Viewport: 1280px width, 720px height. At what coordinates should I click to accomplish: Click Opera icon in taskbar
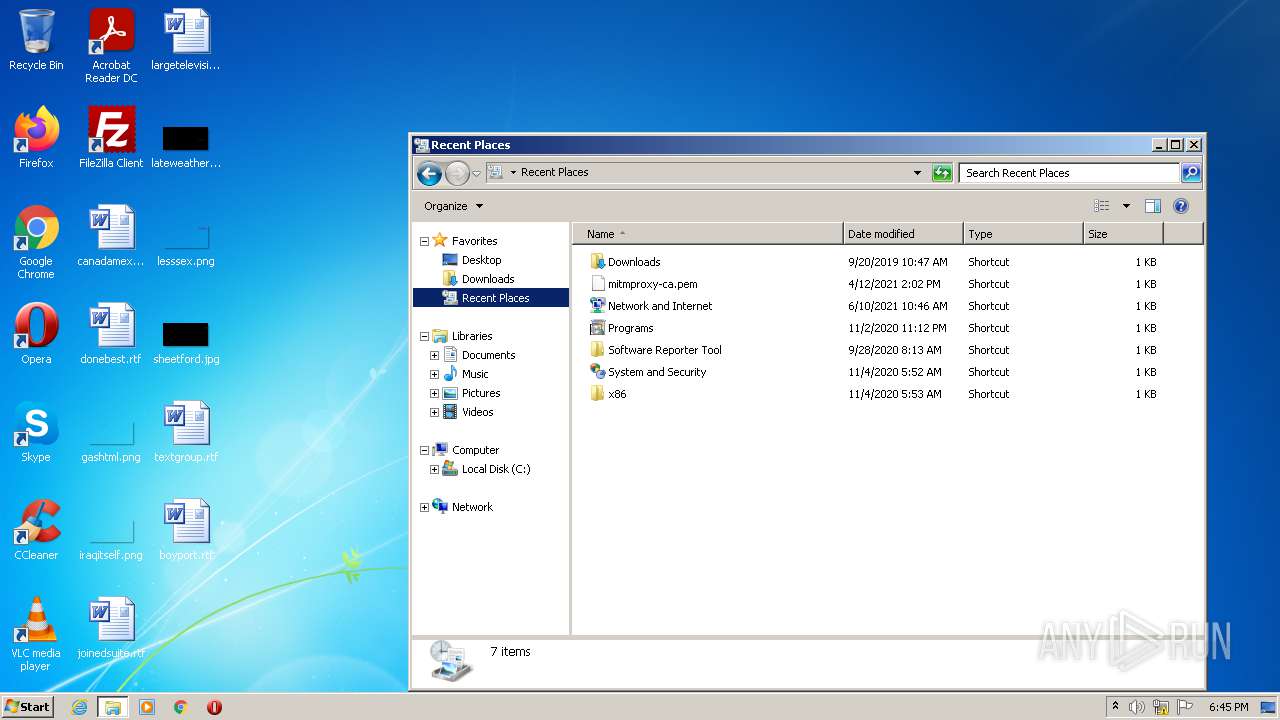pos(214,707)
